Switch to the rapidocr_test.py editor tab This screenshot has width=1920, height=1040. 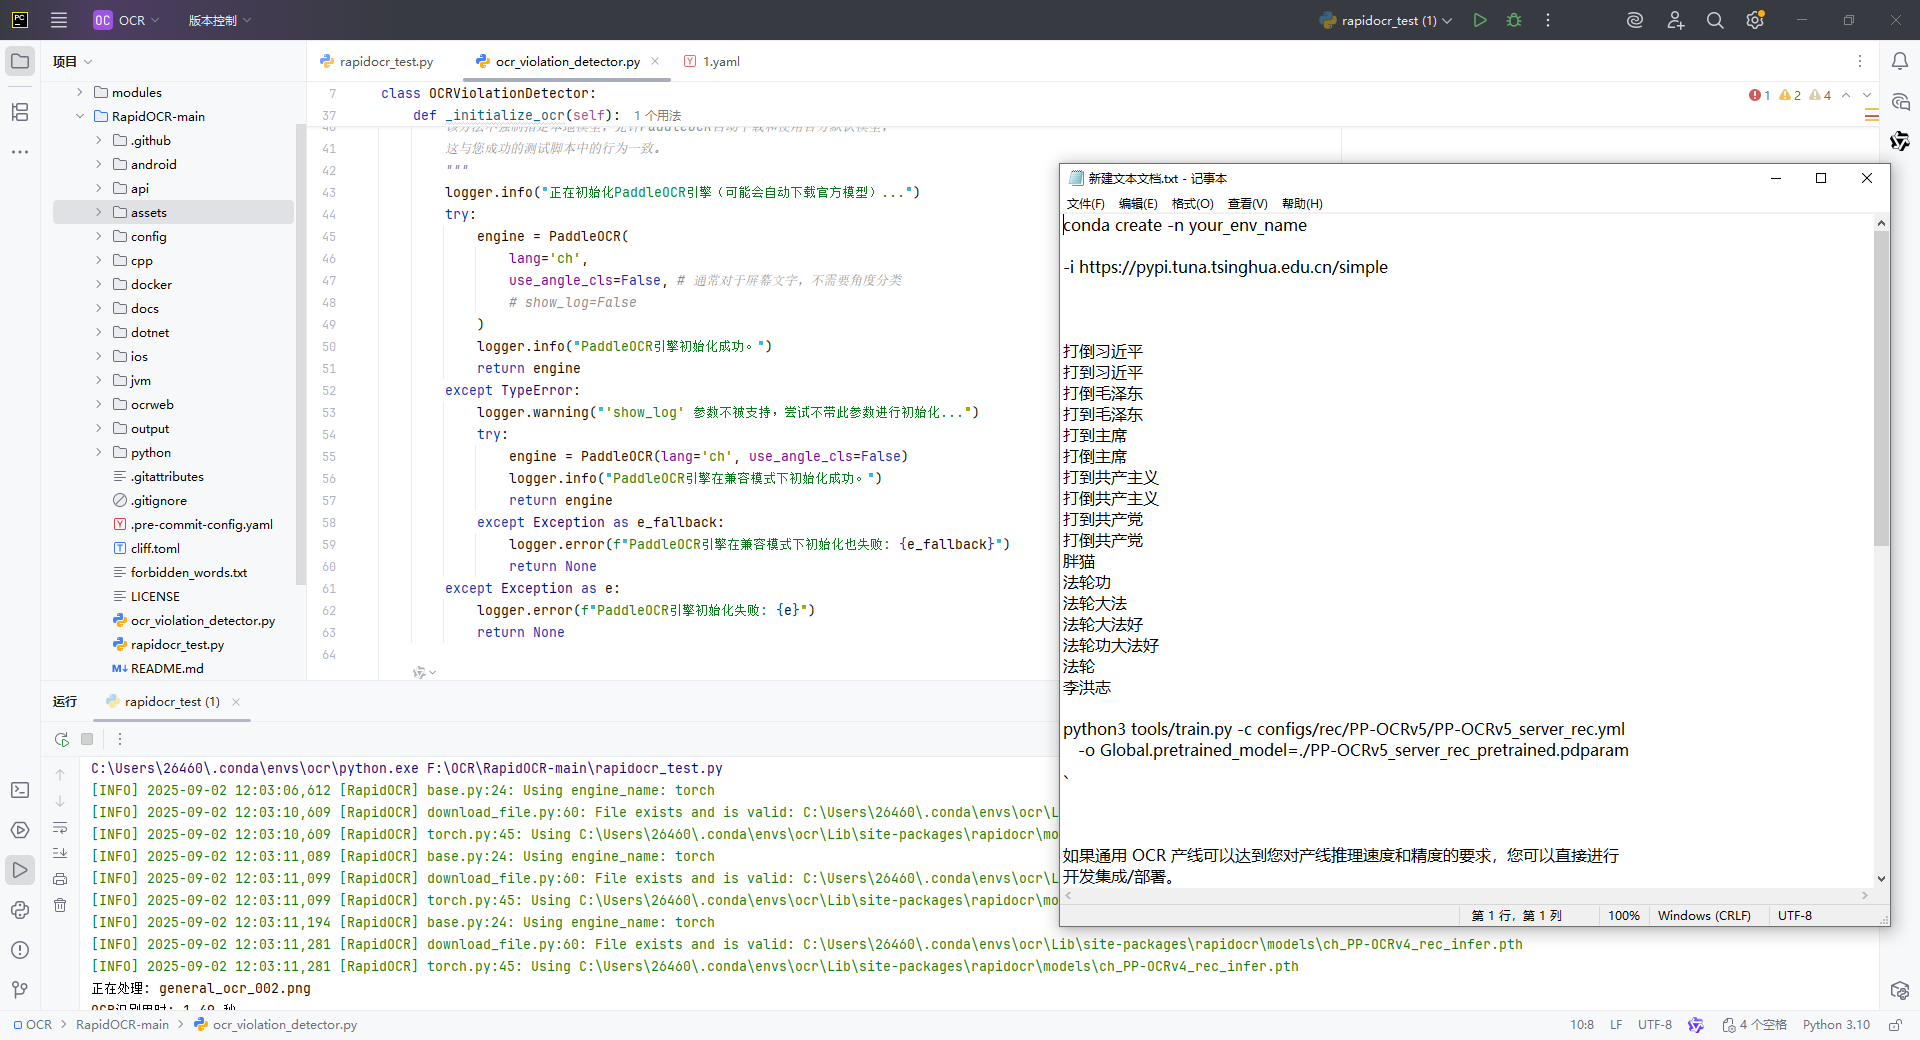[x=386, y=62]
